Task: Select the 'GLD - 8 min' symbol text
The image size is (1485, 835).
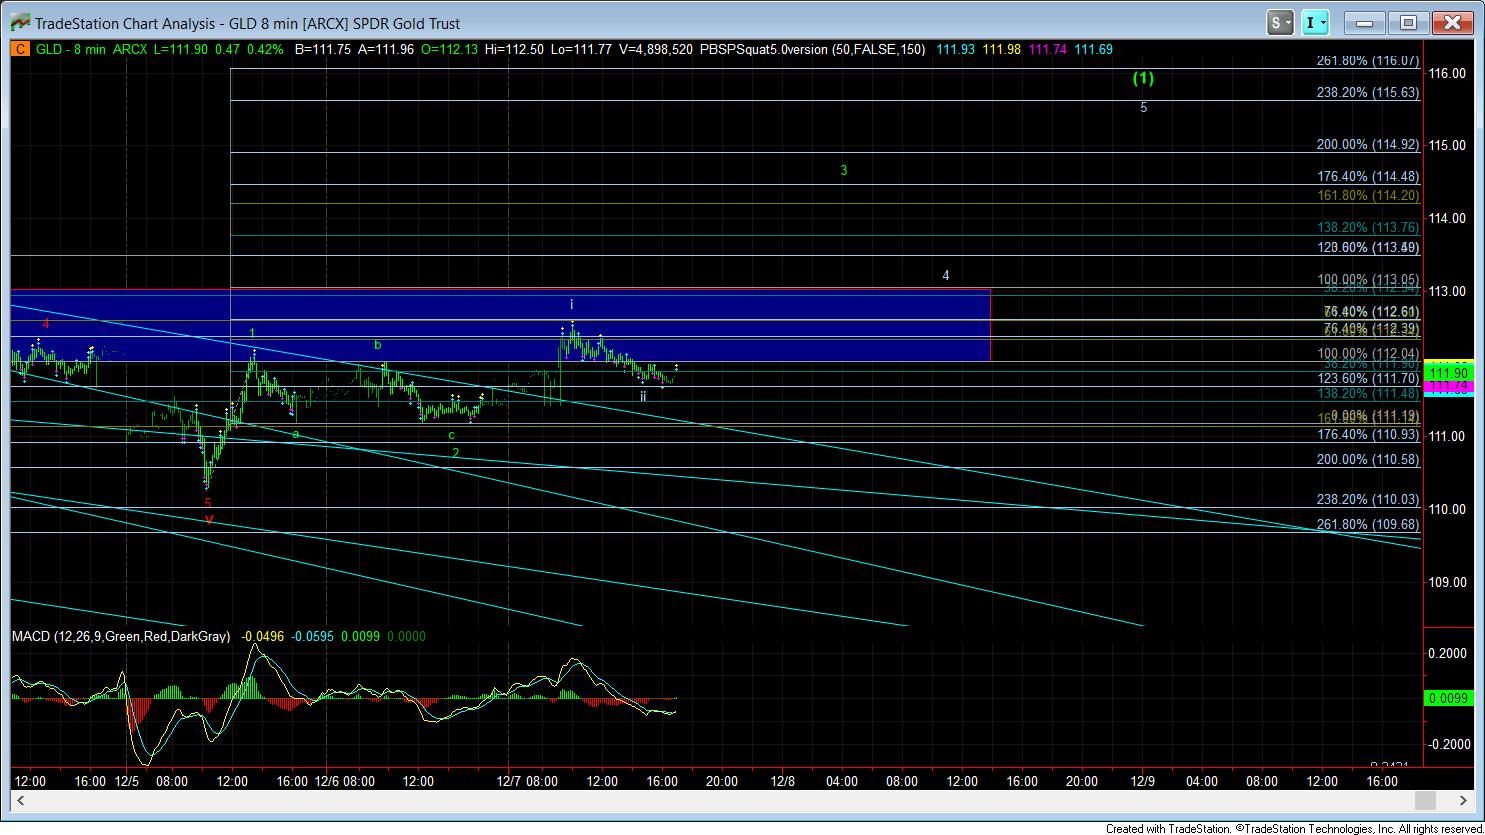Action: coord(71,49)
